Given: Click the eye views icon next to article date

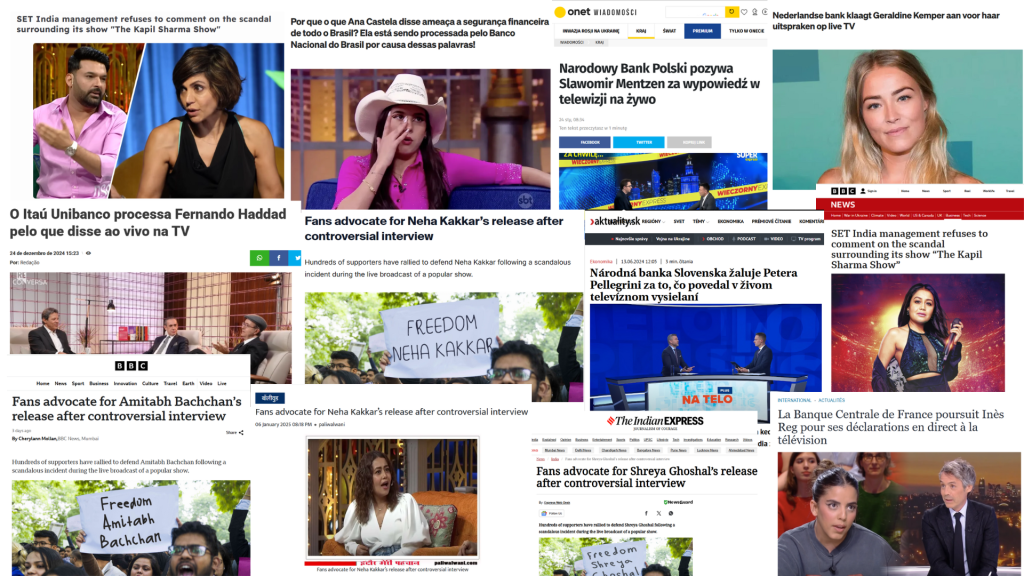Looking at the screenshot, I should point(88,253).
